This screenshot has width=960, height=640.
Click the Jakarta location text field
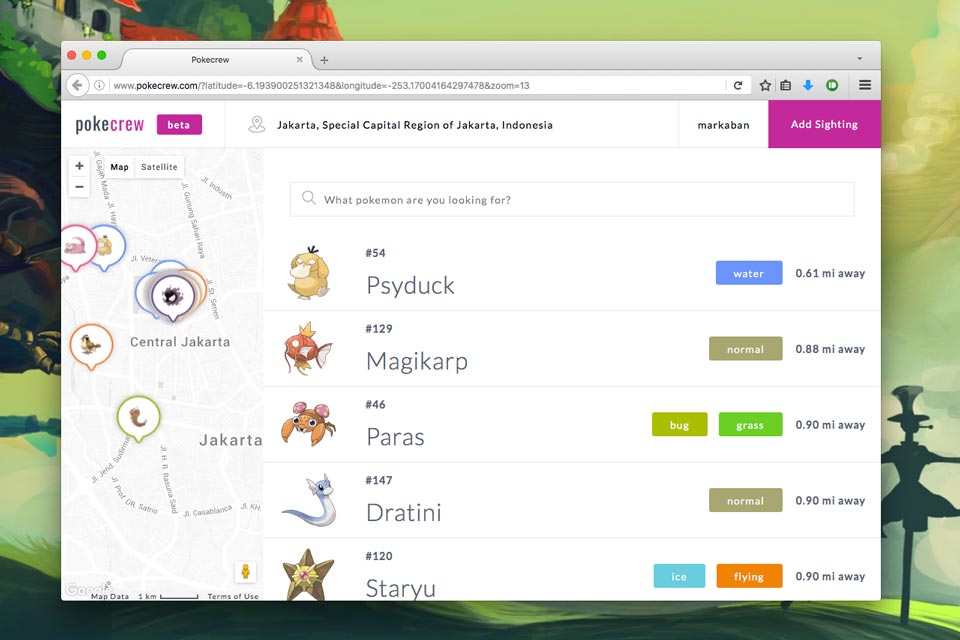[414, 125]
